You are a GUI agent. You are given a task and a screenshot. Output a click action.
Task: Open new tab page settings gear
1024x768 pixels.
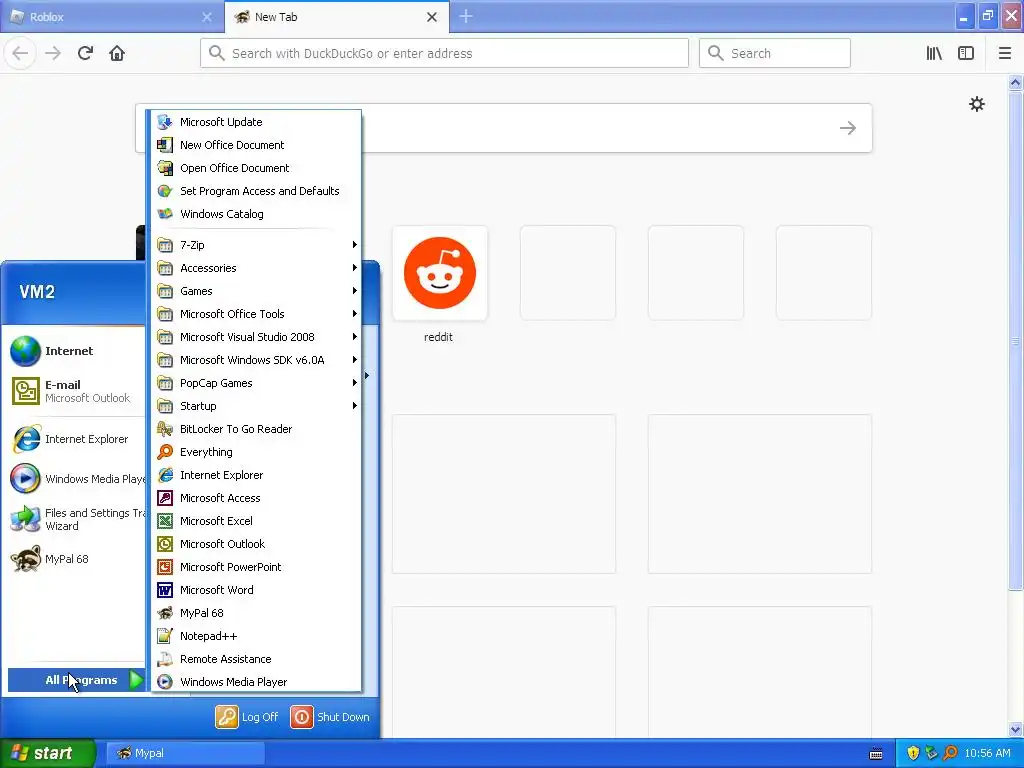tap(976, 104)
